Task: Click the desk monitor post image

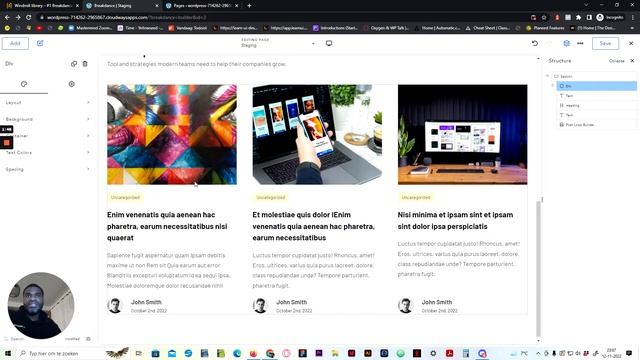Action: tap(462, 135)
